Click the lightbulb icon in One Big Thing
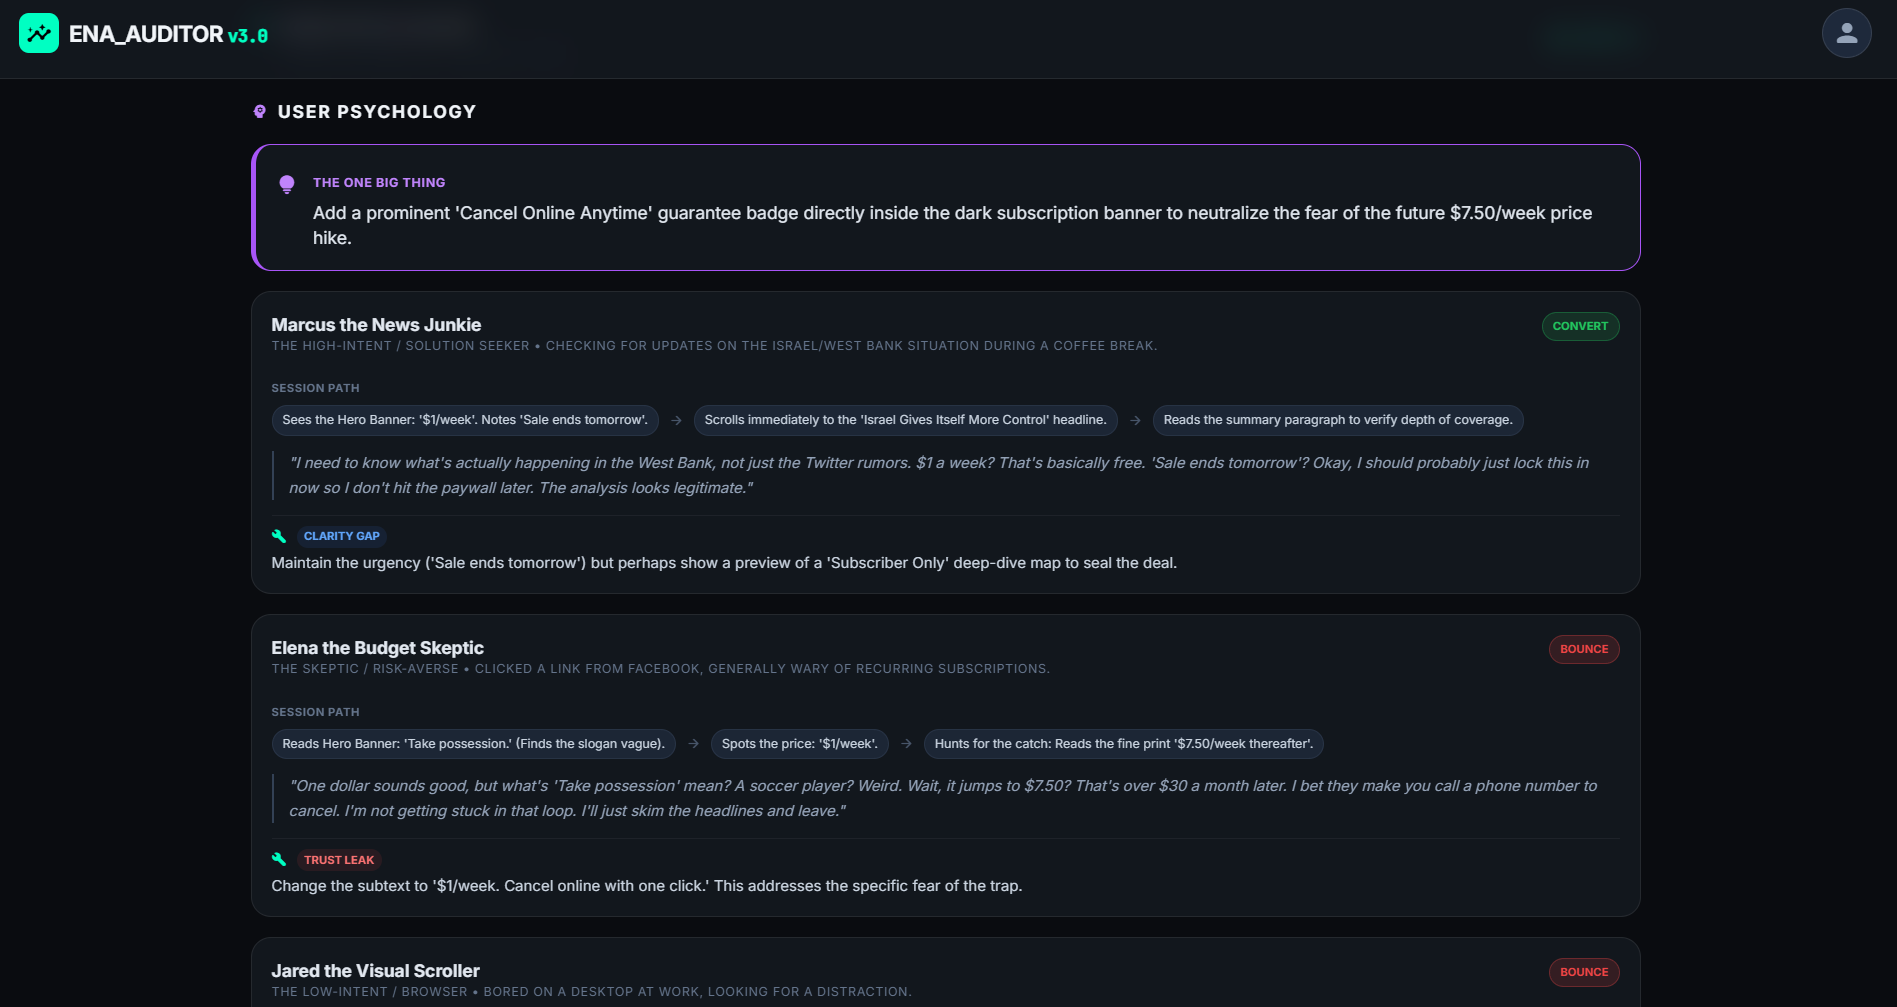1897x1007 pixels. 287,184
